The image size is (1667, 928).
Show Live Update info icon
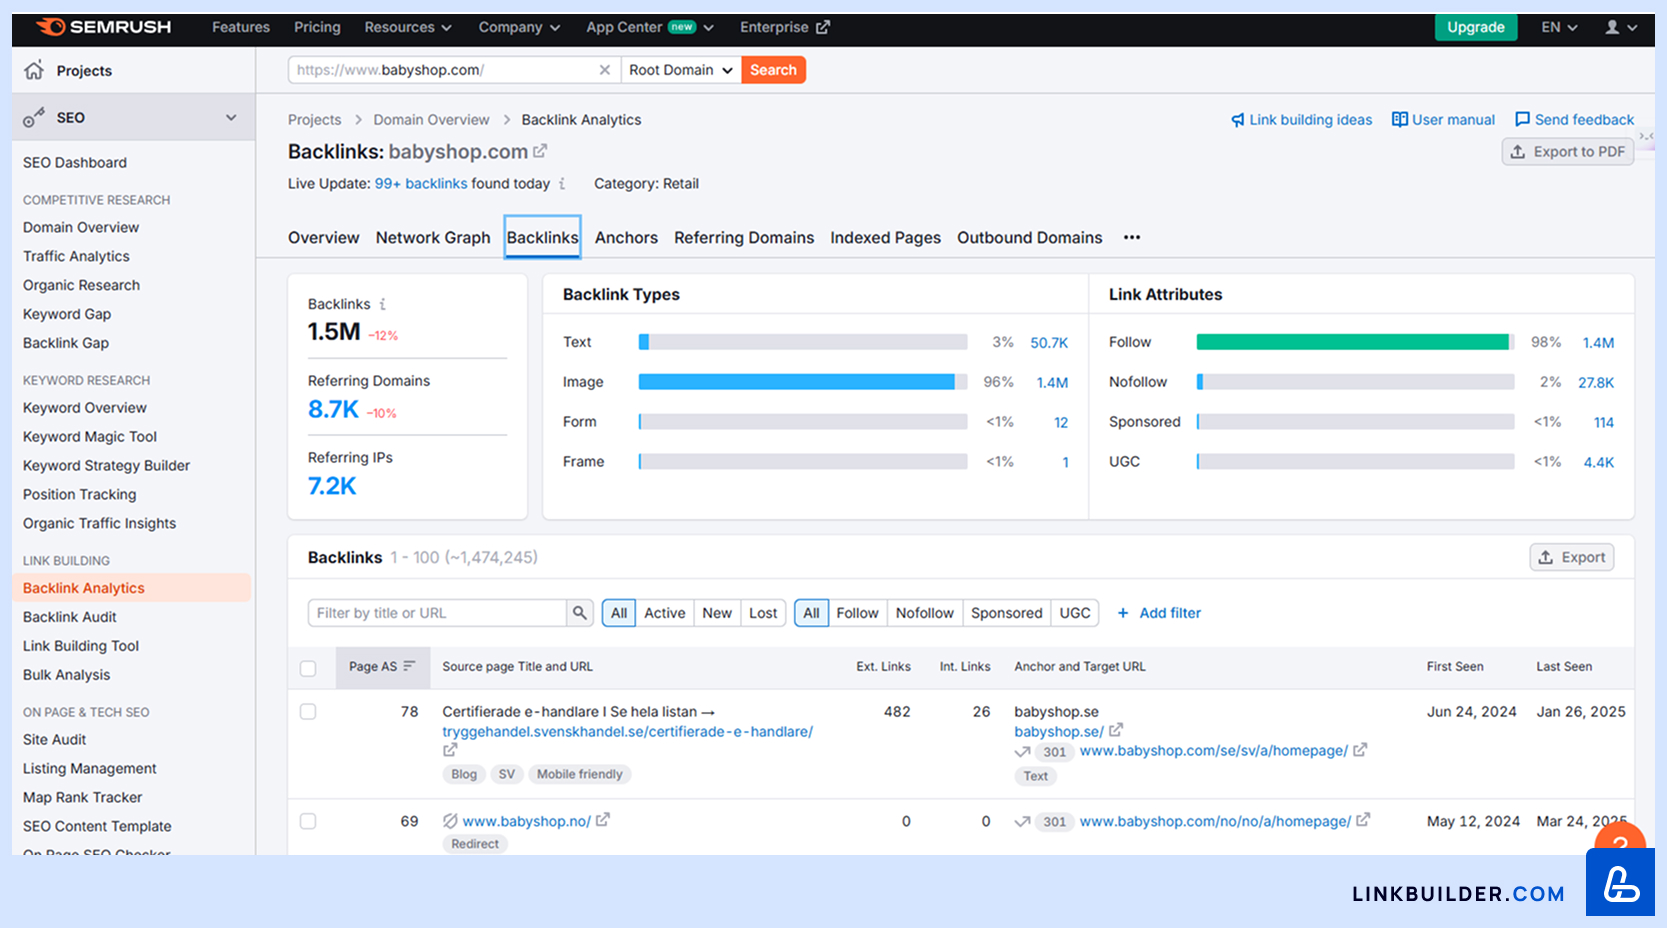[562, 184]
